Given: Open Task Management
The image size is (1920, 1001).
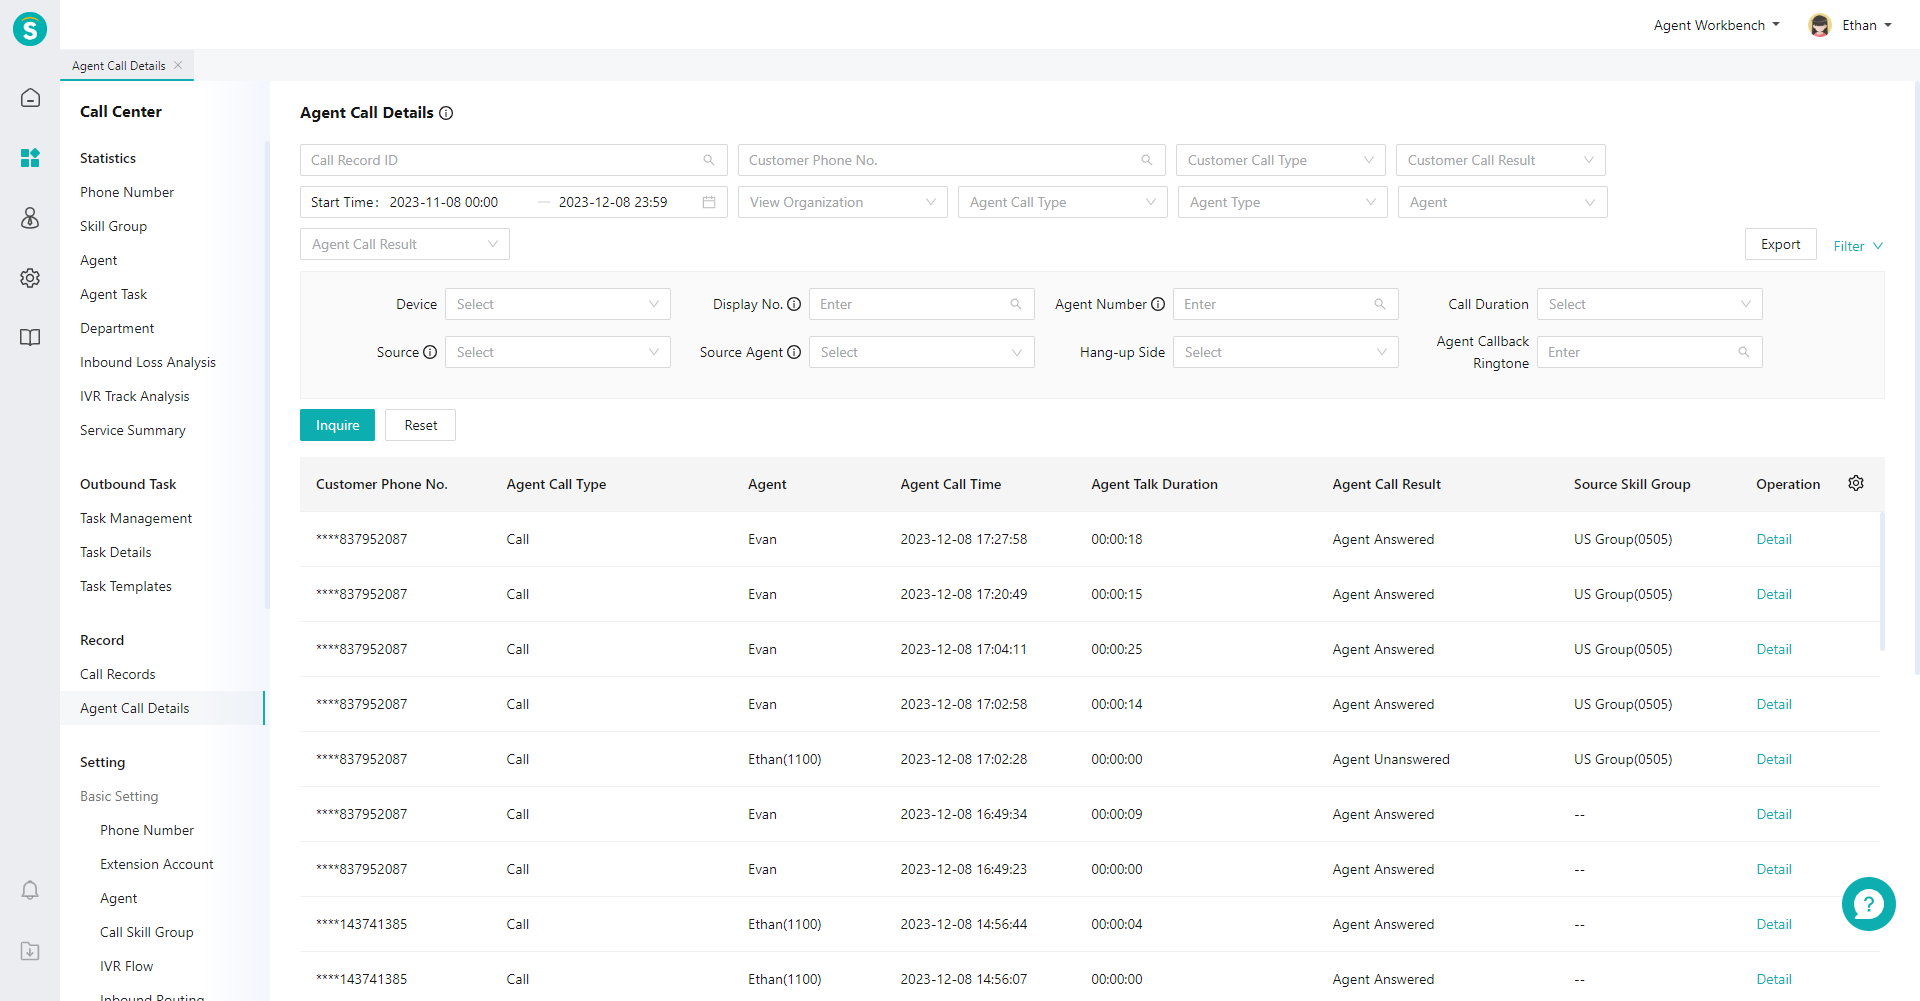Looking at the screenshot, I should [136, 518].
